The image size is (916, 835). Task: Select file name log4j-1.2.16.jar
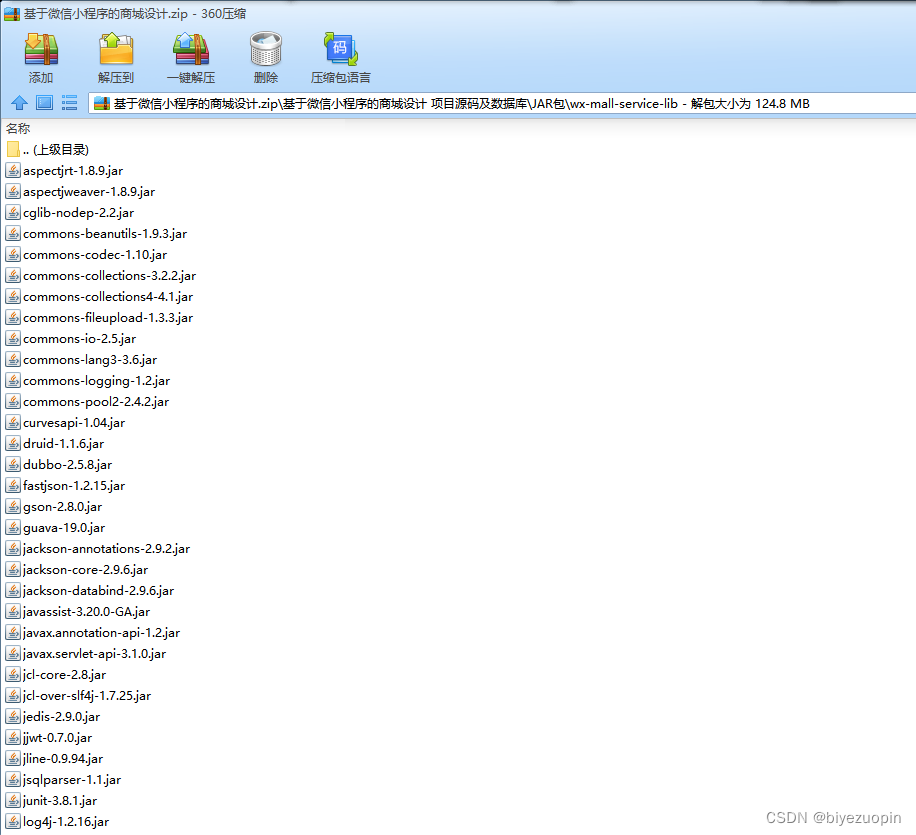[66, 822]
